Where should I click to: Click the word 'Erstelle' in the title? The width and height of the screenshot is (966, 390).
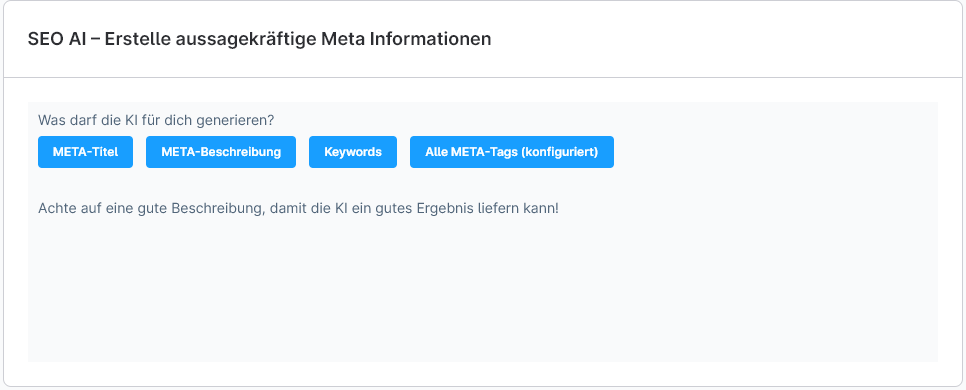(137, 39)
